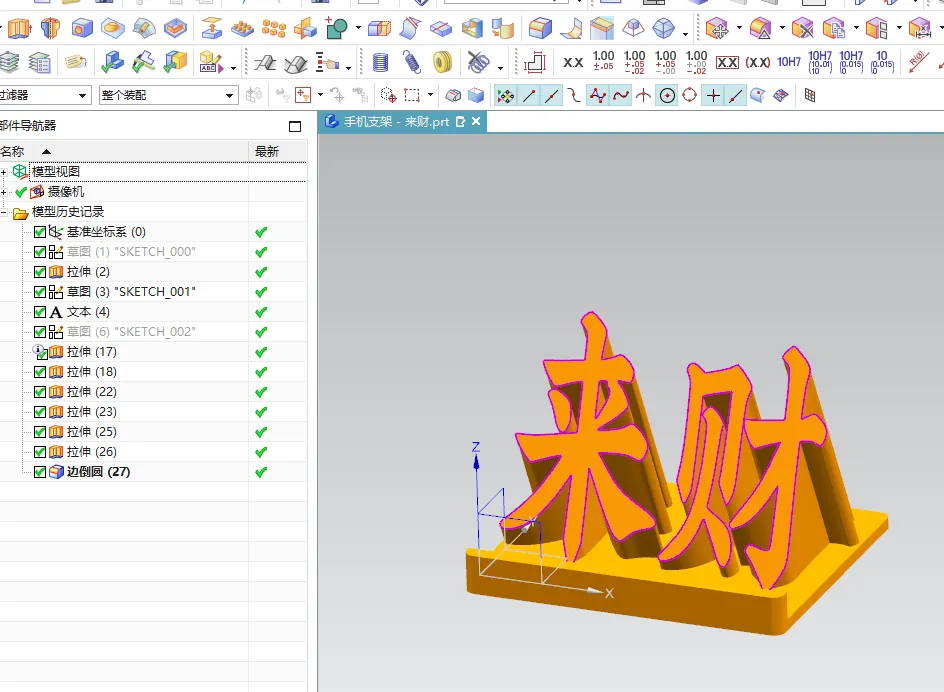
Task: Select the 草图 (6) "SKETCH_002" row
Action: click(x=153, y=332)
